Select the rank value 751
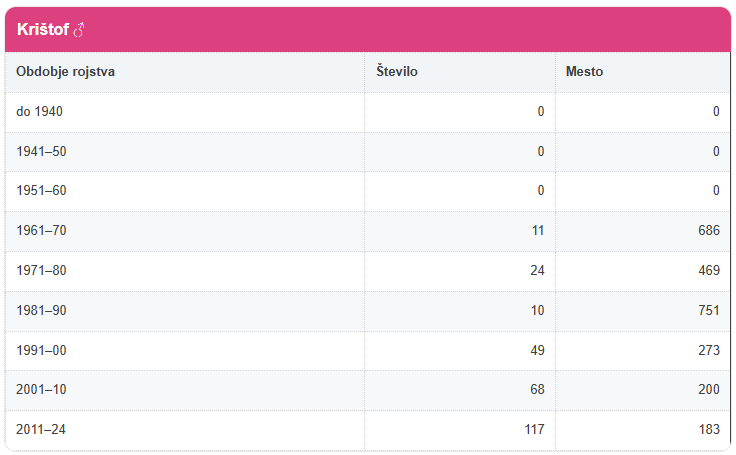Screen dimensions: 736x455 pos(708,310)
